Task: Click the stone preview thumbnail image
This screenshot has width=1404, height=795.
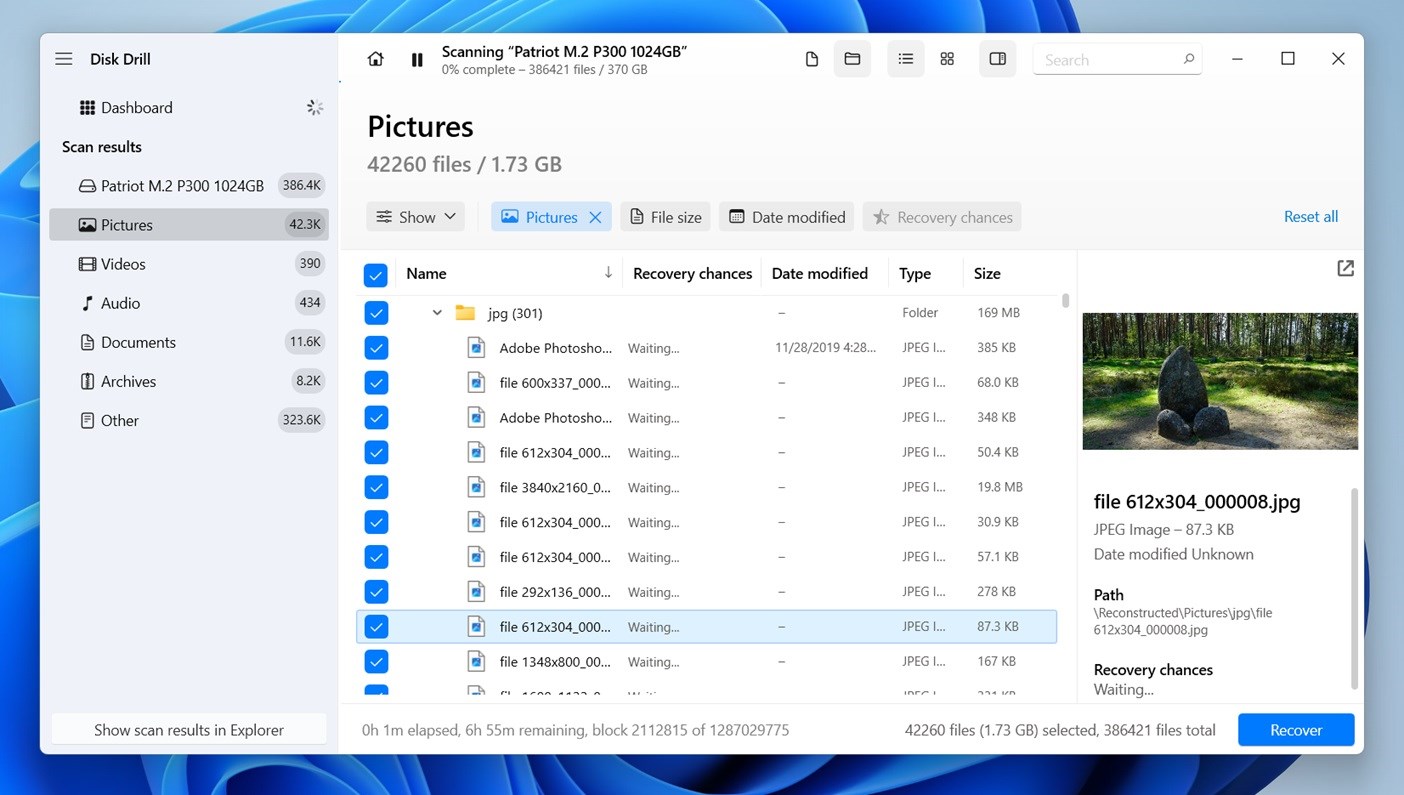Action: click(x=1220, y=381)
